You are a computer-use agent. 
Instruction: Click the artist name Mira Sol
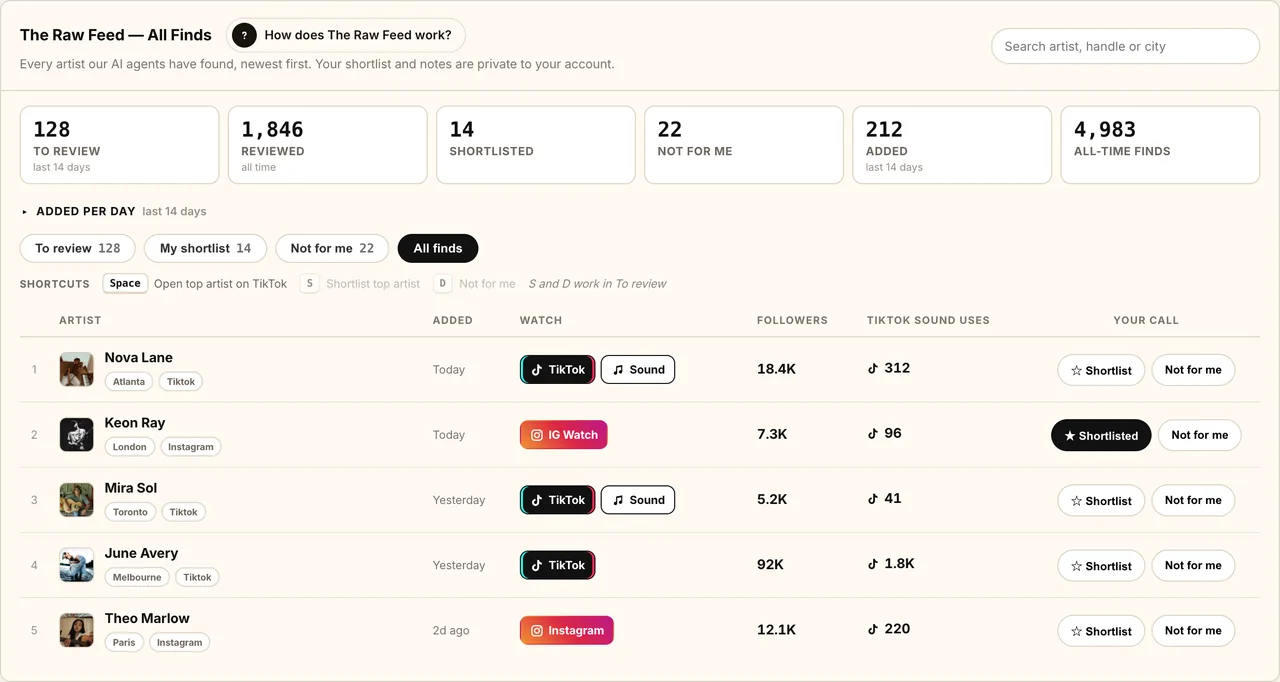click(131, 488)
